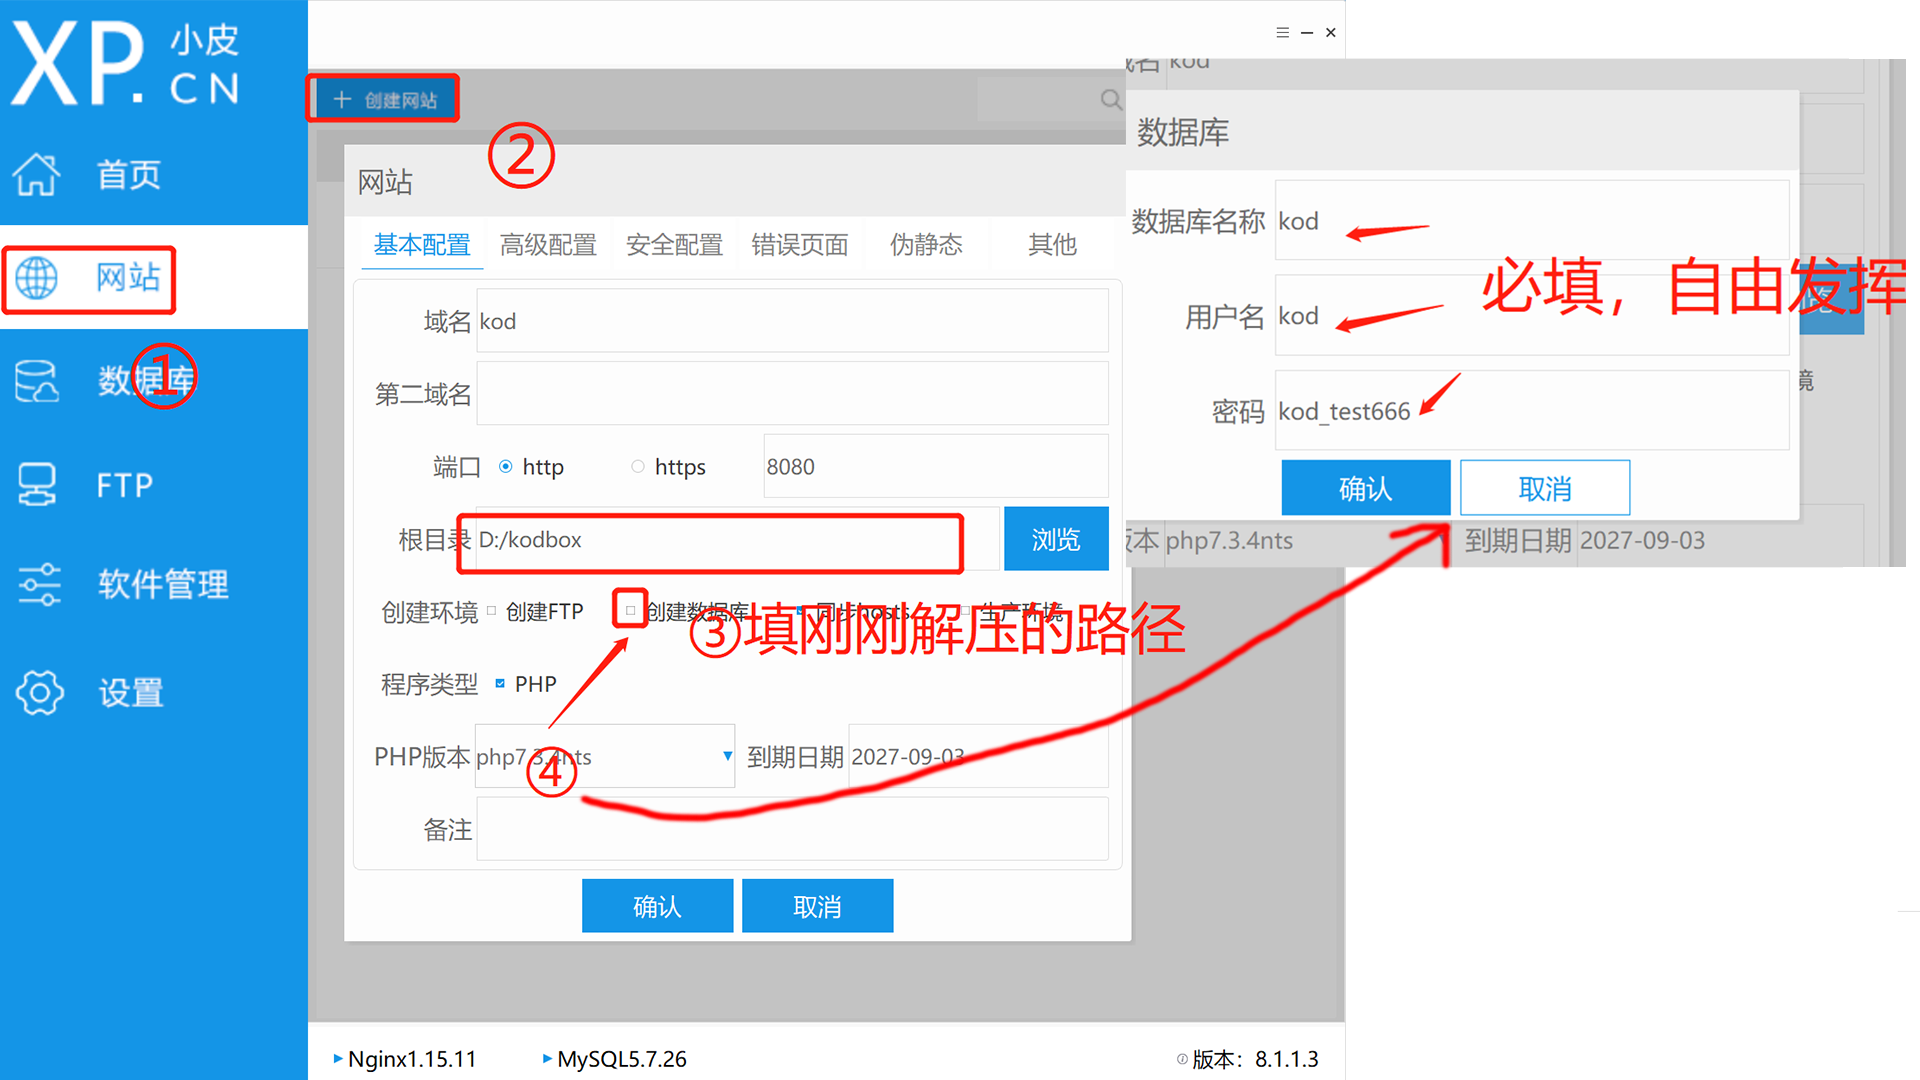The height and width of the screenshot is (1080, 1920).
Task: Click the version info icon in status bar
Action: 1182,1059
